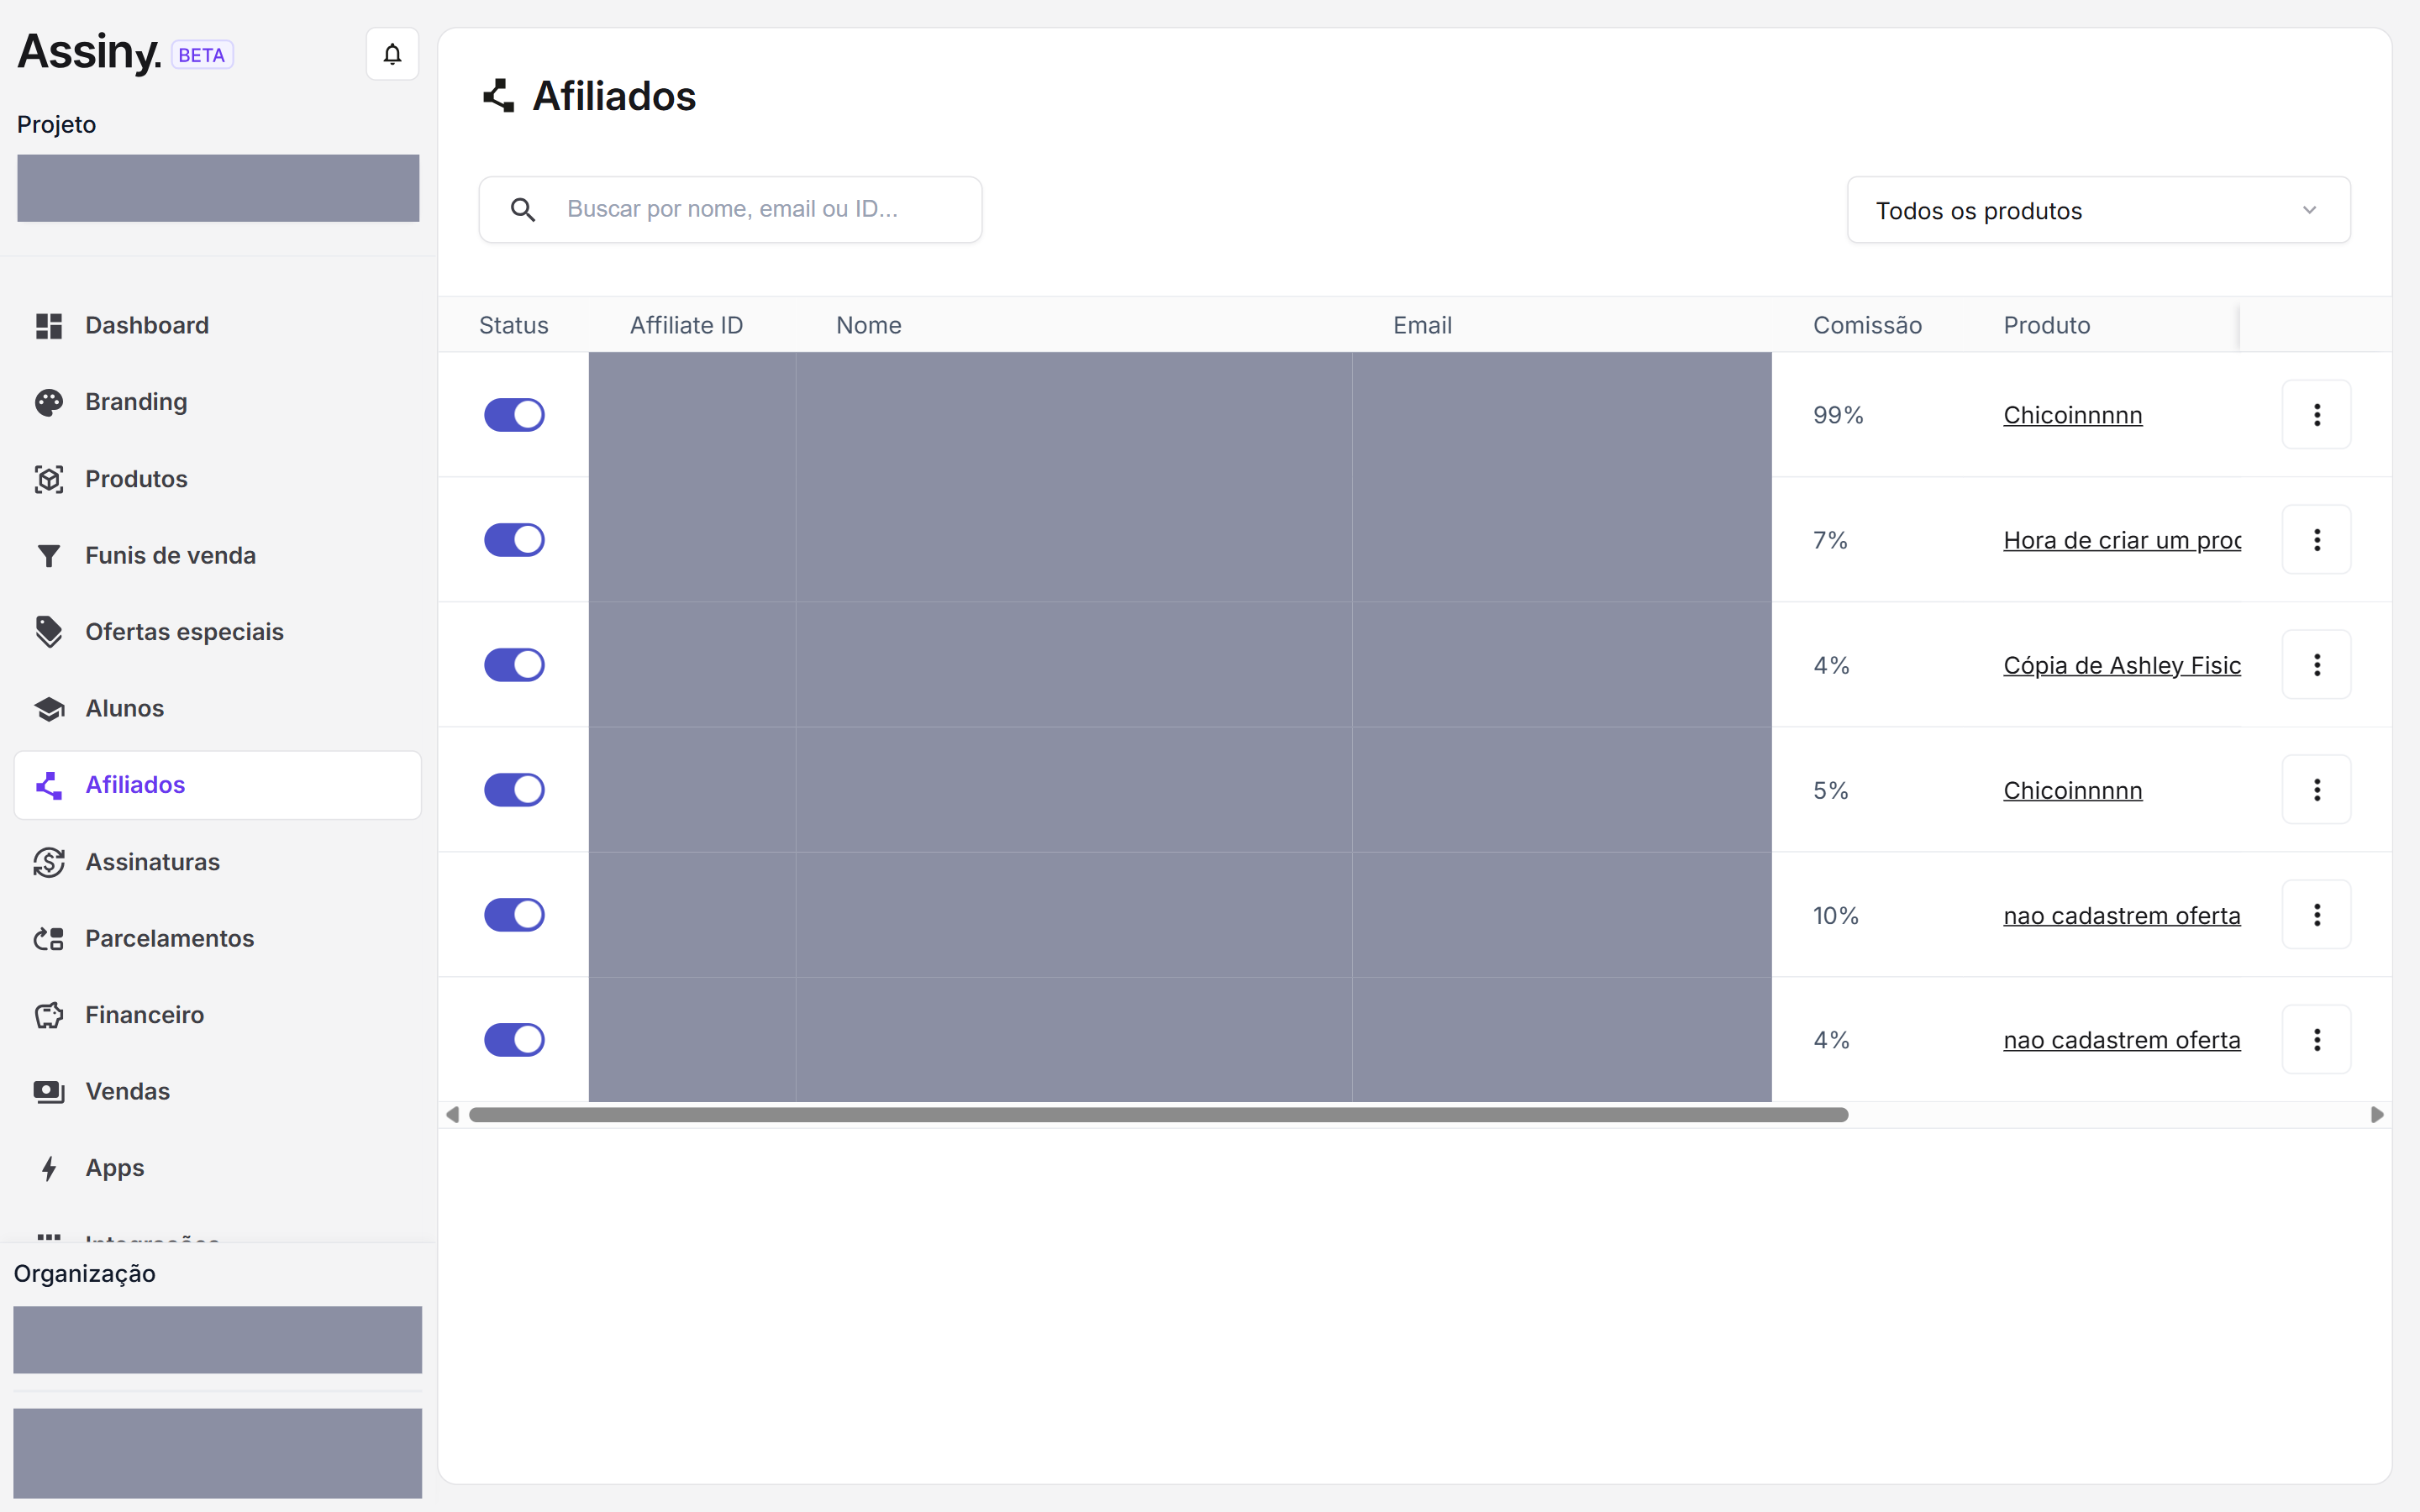Click the Ofertas especiais tag icon
The image size is (2420, 1512).
coord(49,632)
